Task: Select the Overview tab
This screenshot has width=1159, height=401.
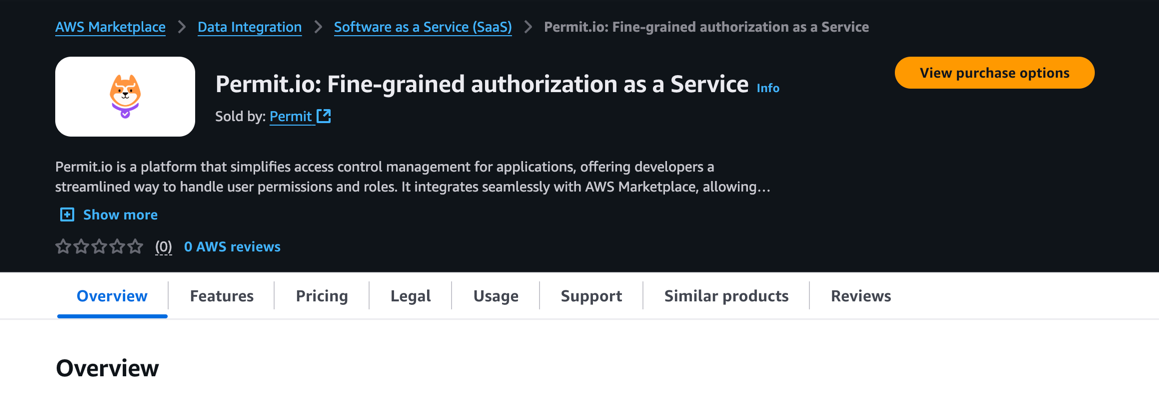Action: 112,296
